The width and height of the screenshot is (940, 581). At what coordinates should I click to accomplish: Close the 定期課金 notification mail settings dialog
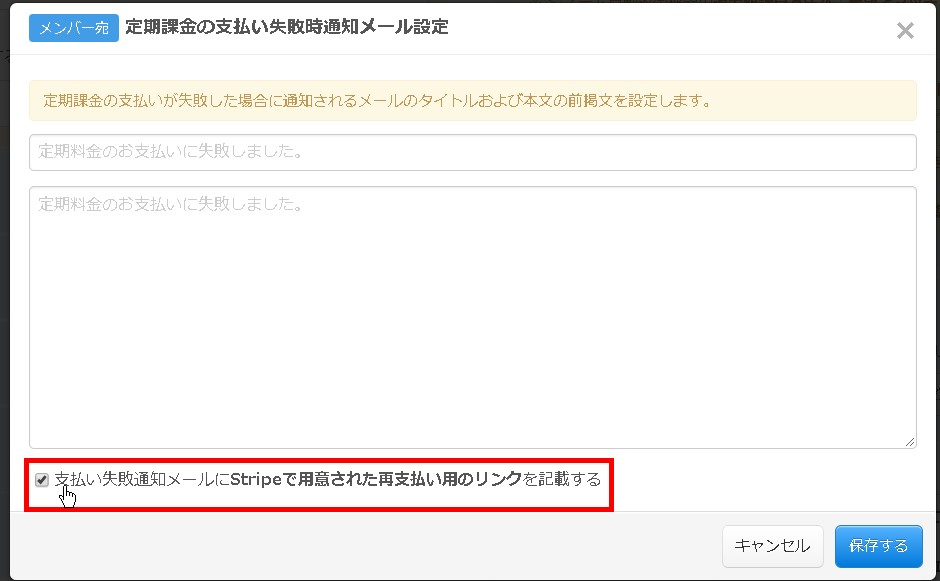(905, 30)
